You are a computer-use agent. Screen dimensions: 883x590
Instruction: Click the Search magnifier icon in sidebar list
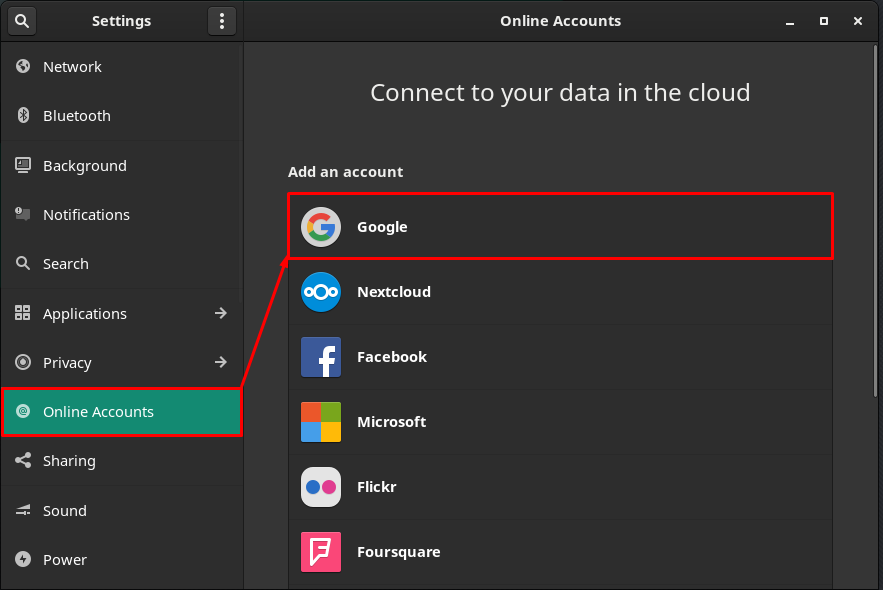23,263
